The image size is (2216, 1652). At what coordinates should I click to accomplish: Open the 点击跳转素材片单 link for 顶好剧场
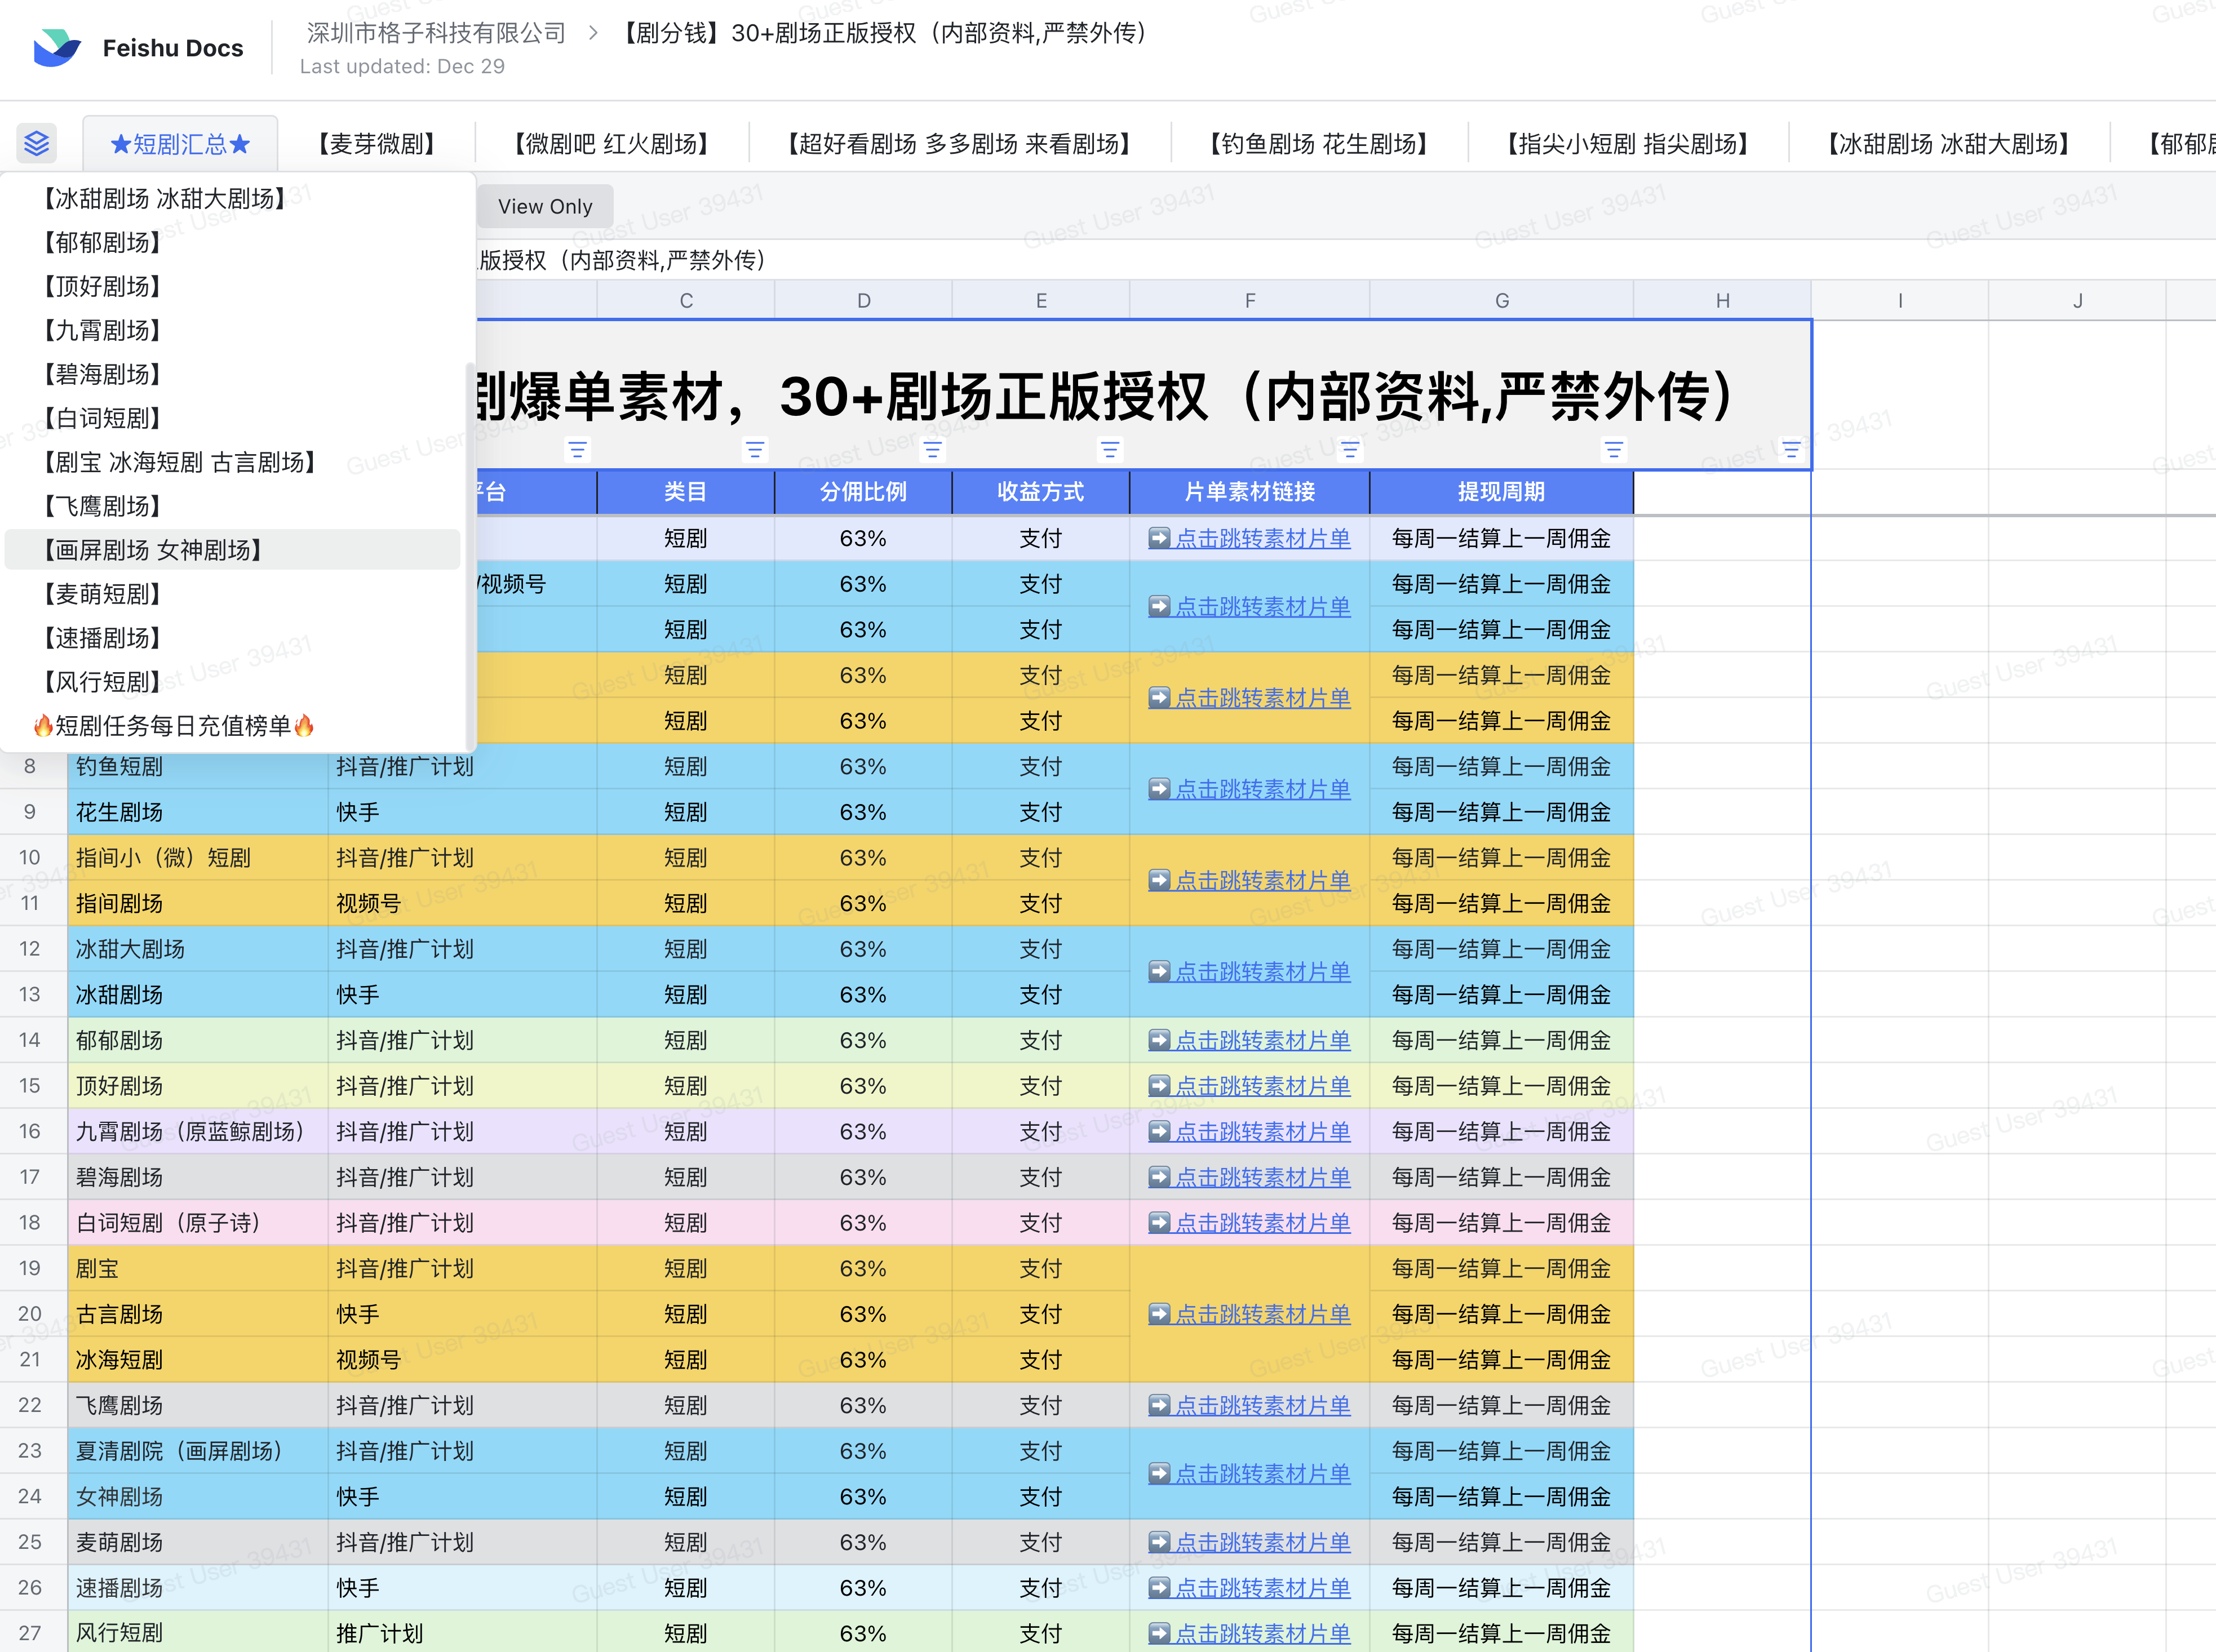(1249, 1085)
